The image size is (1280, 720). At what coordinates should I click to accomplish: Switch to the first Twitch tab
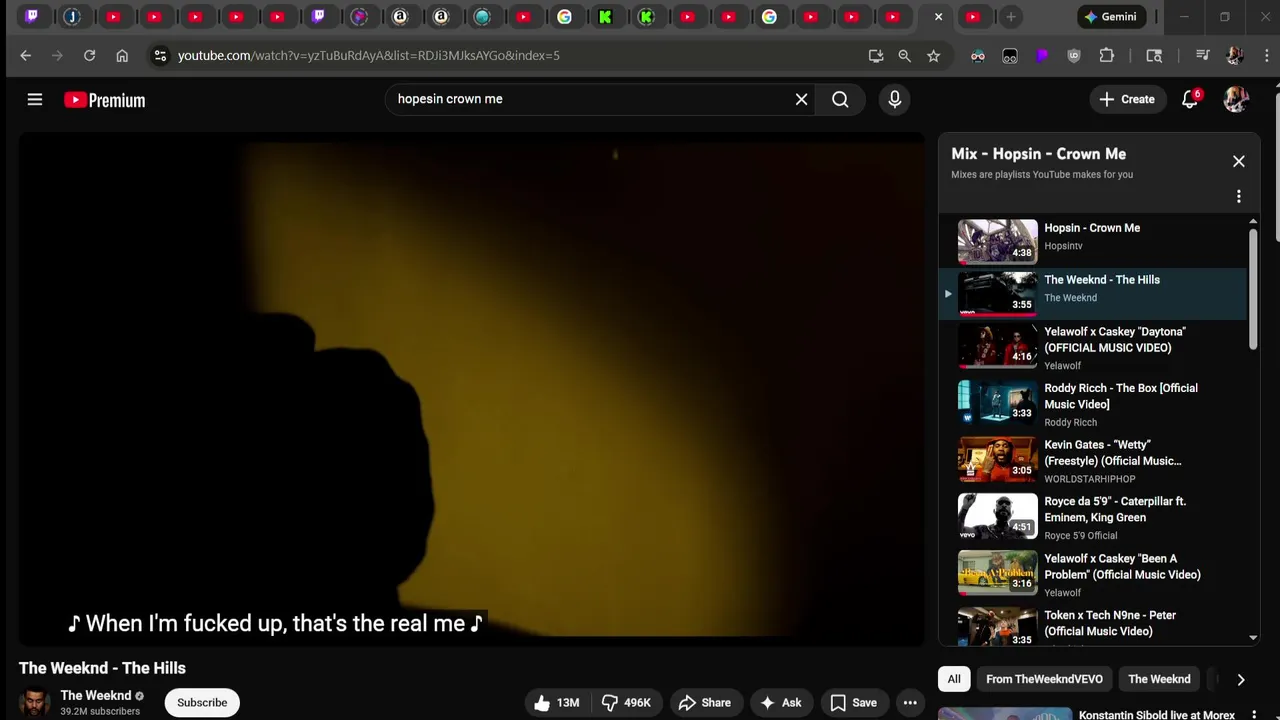click(31, 16)
